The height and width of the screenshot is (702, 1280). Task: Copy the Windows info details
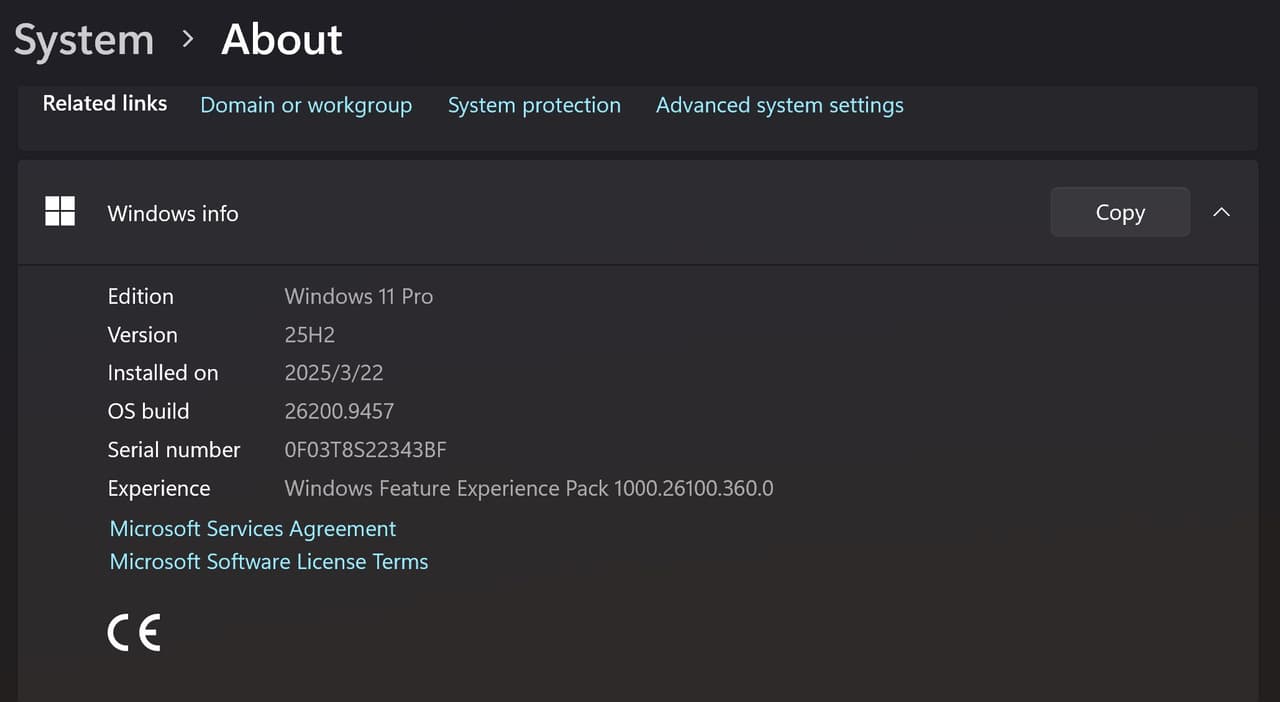[1120, 212]
